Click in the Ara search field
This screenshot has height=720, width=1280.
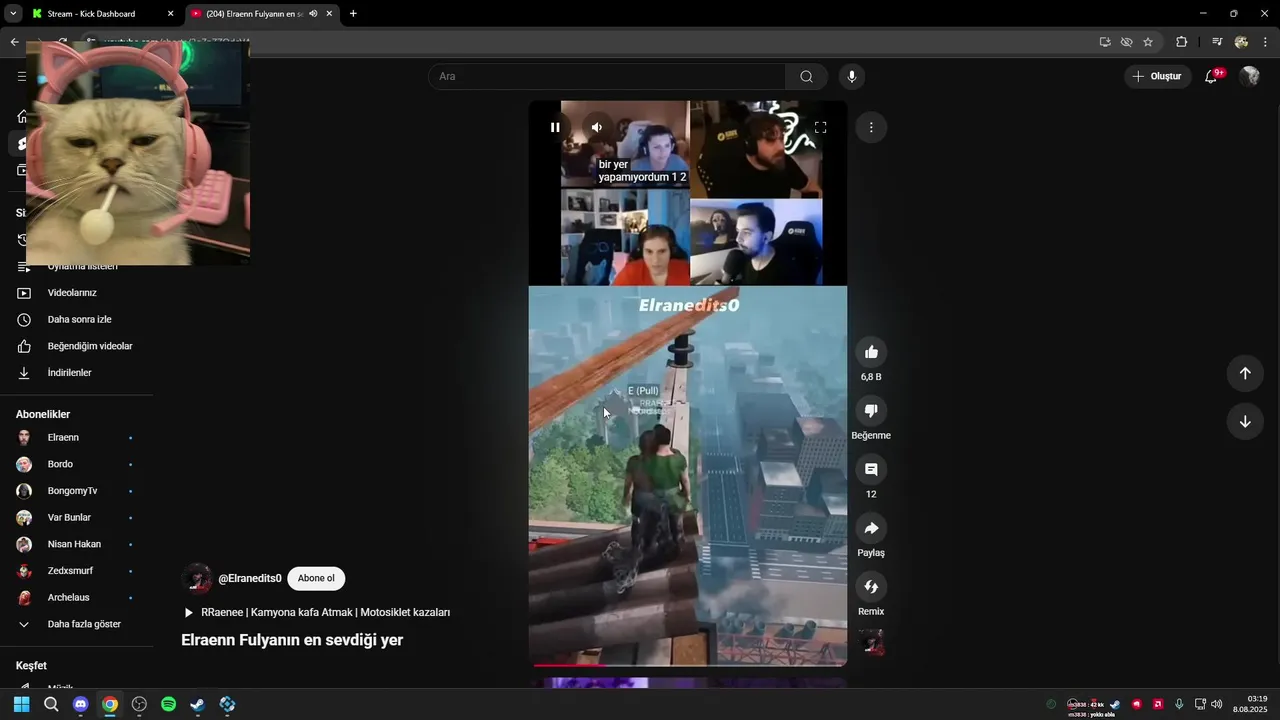tap(607, 76)
